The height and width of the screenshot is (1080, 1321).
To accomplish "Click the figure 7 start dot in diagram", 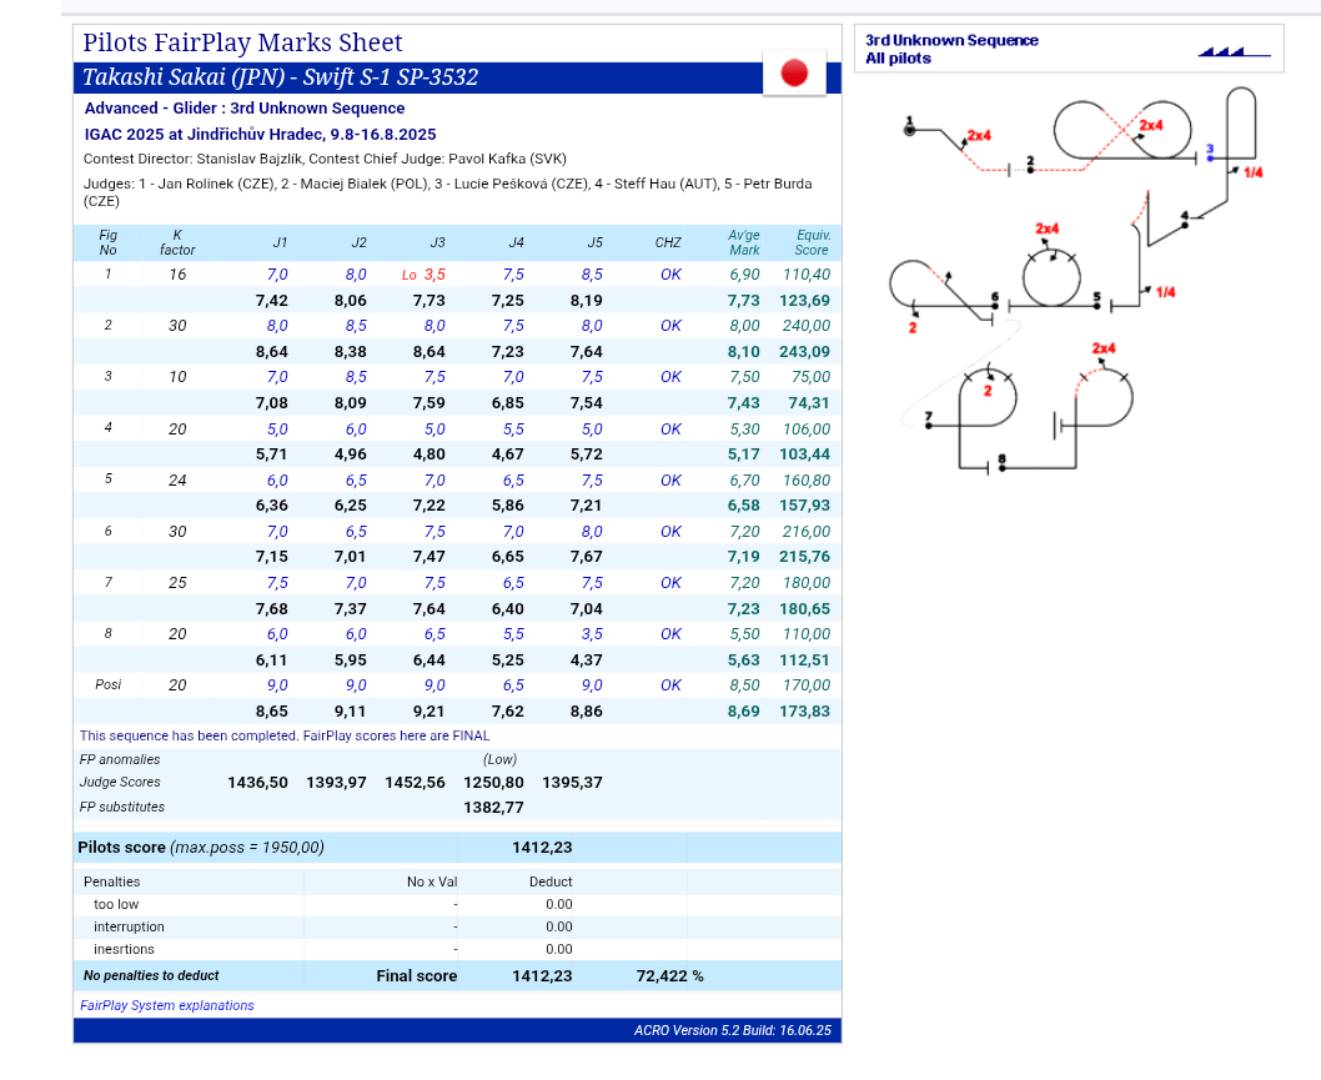I will (929, 425).
